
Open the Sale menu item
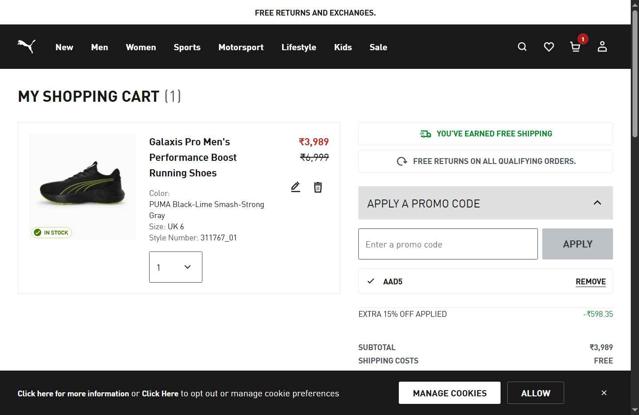click(378, 47)
